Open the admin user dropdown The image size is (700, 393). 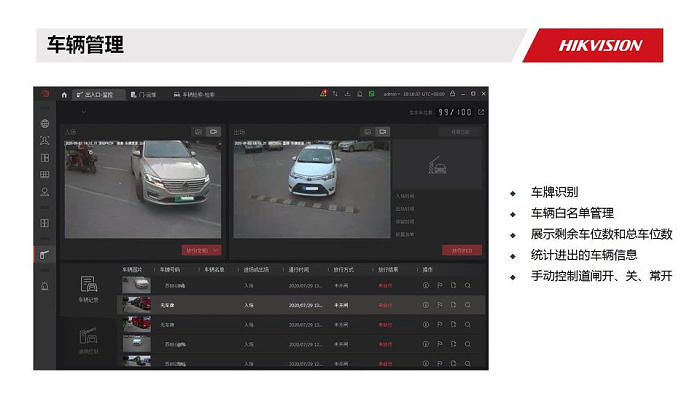392,94
